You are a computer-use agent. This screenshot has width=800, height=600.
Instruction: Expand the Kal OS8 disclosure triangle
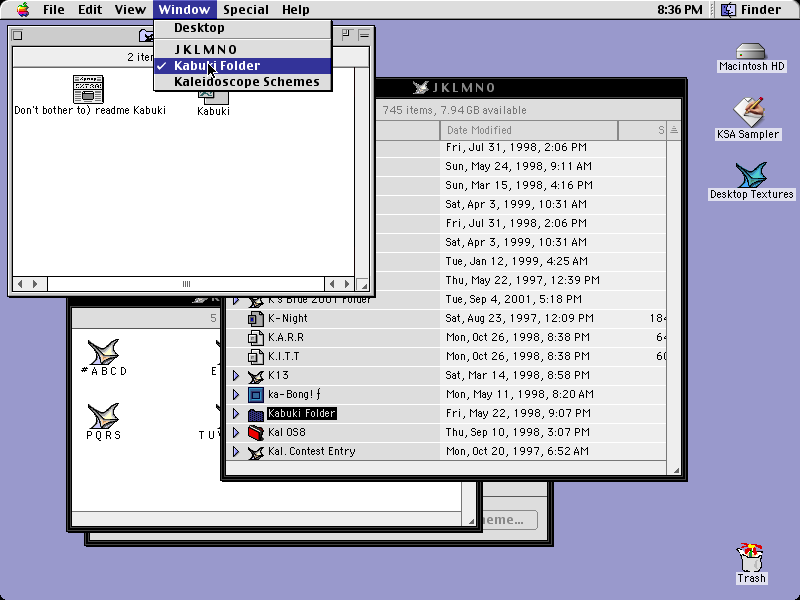click(236, 432)
